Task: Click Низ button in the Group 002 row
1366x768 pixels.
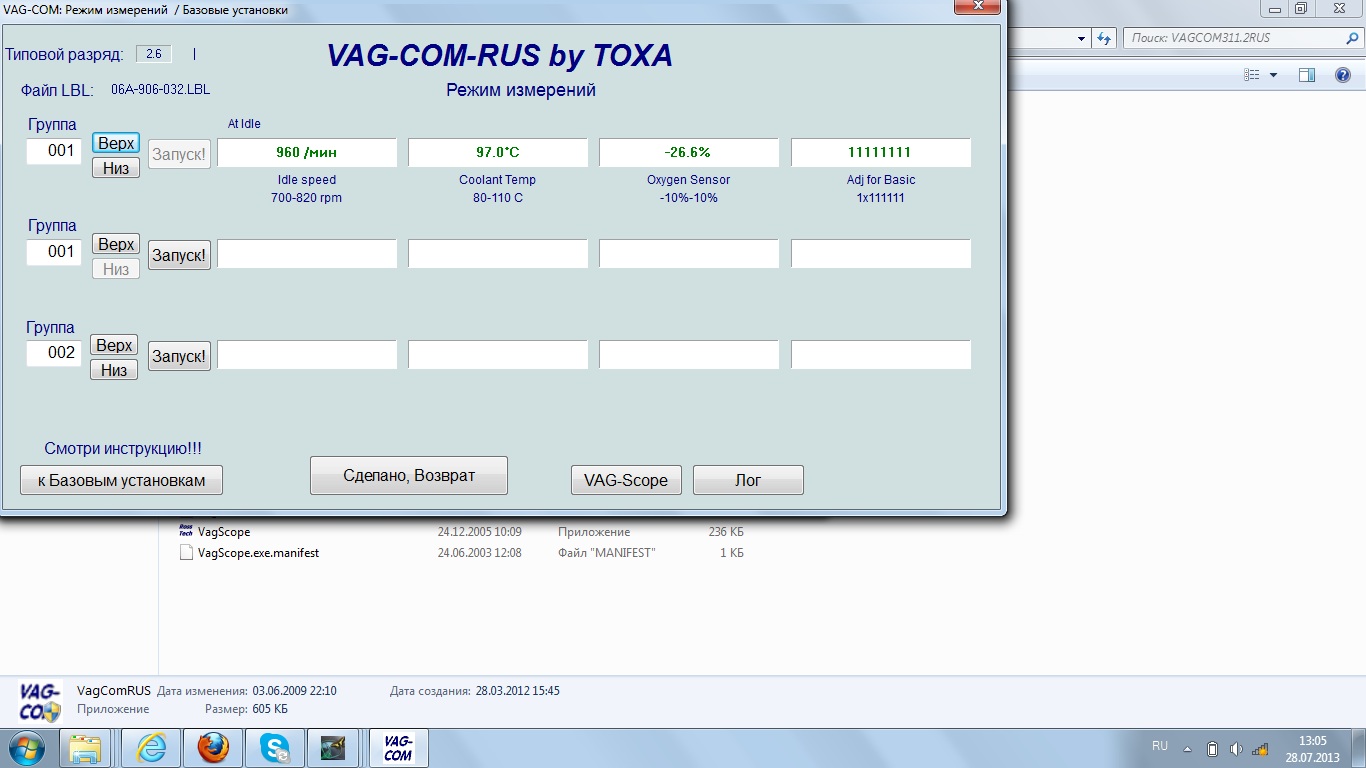Action: click(x=114, y=370)
